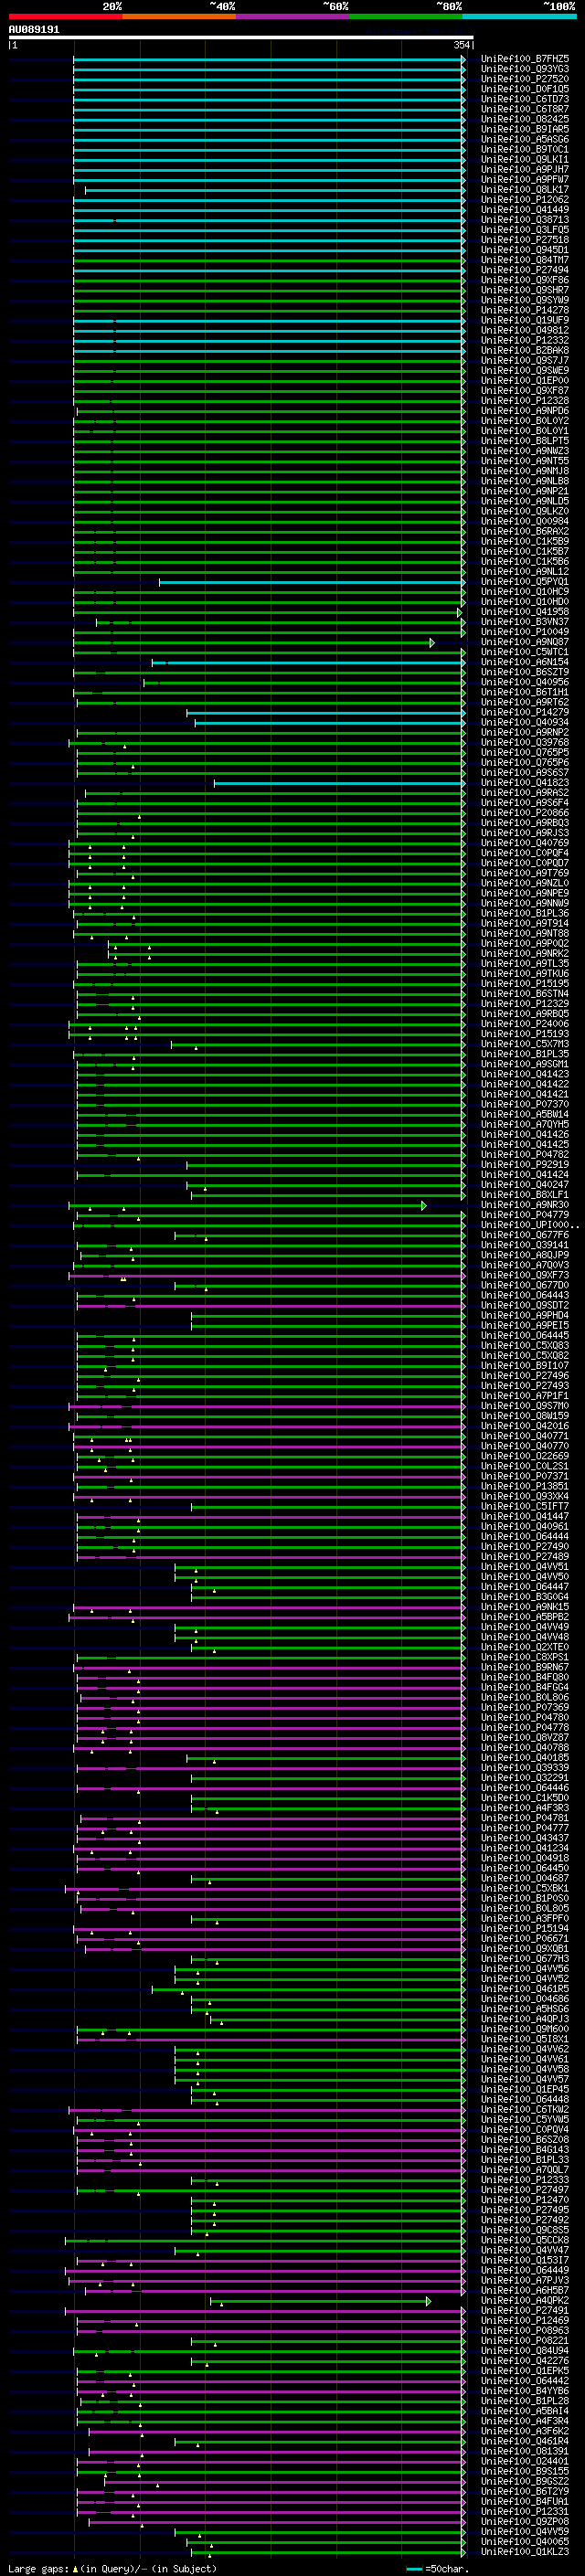Select hit label UniRef100_B3G0G4
The width and height of the screenshot is (585, 2576).
point(525,1597)
